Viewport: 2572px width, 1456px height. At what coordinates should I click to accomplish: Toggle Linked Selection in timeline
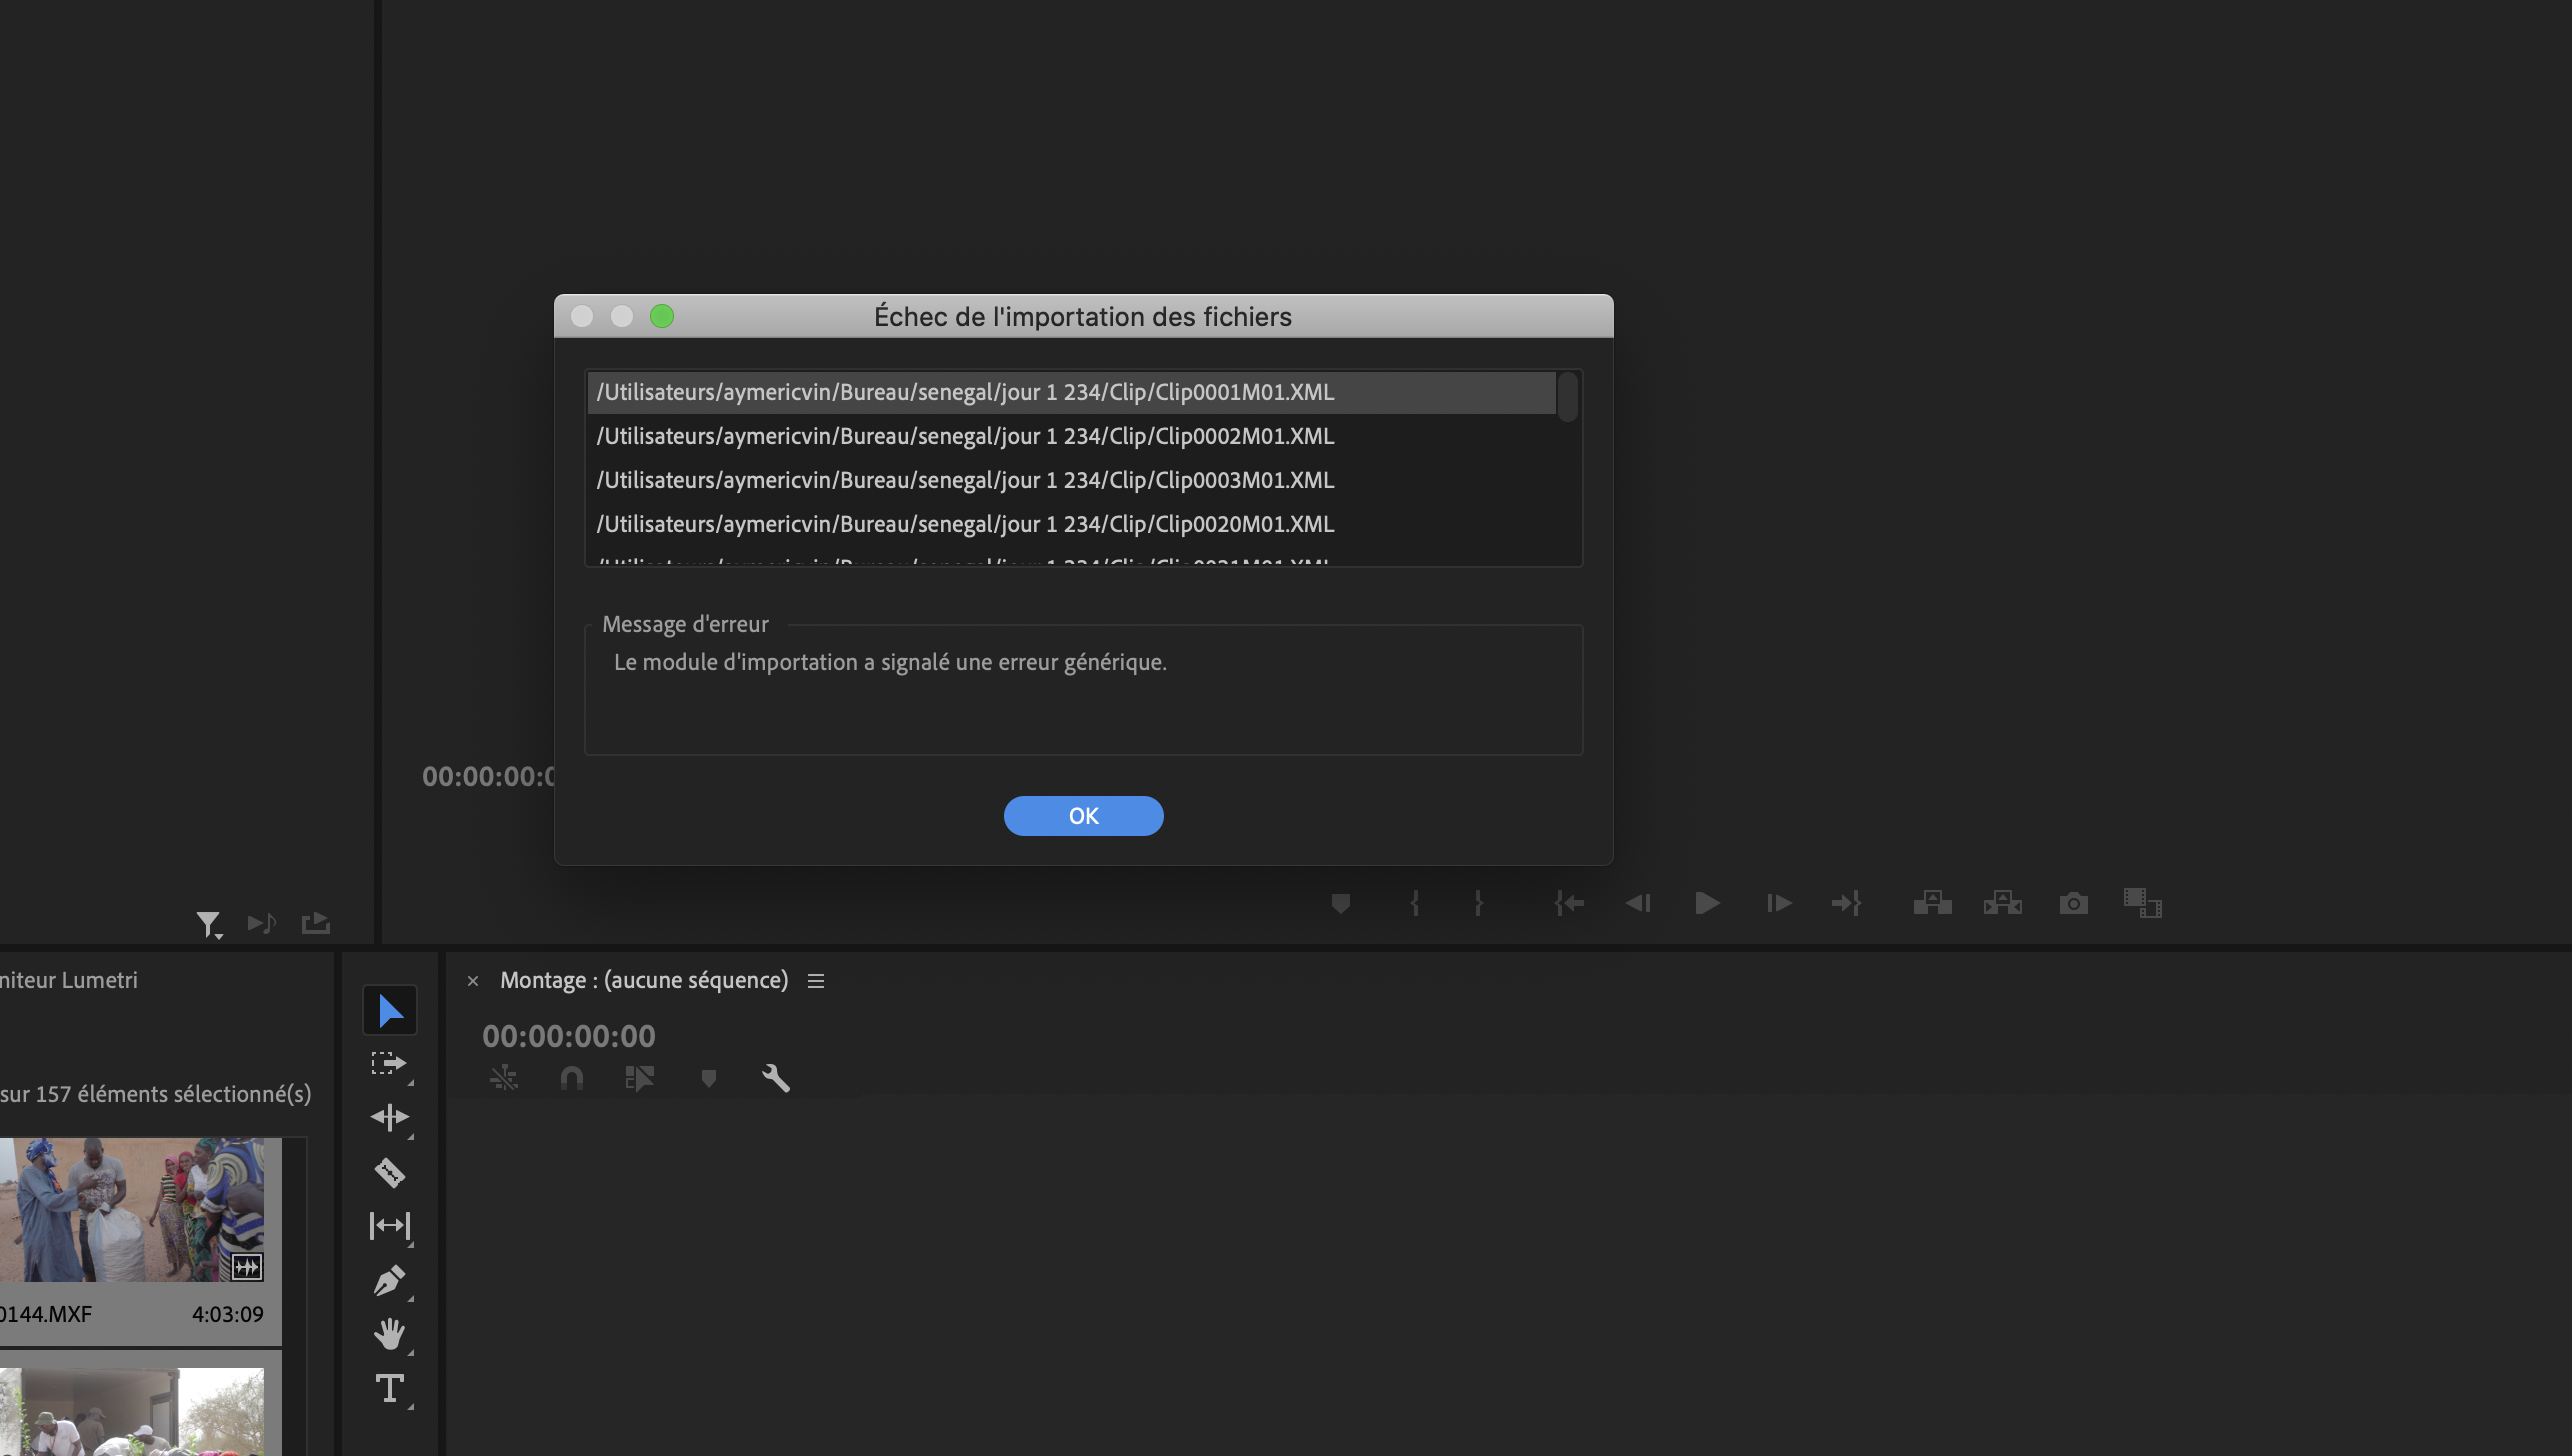click(x=640, y=1078)
